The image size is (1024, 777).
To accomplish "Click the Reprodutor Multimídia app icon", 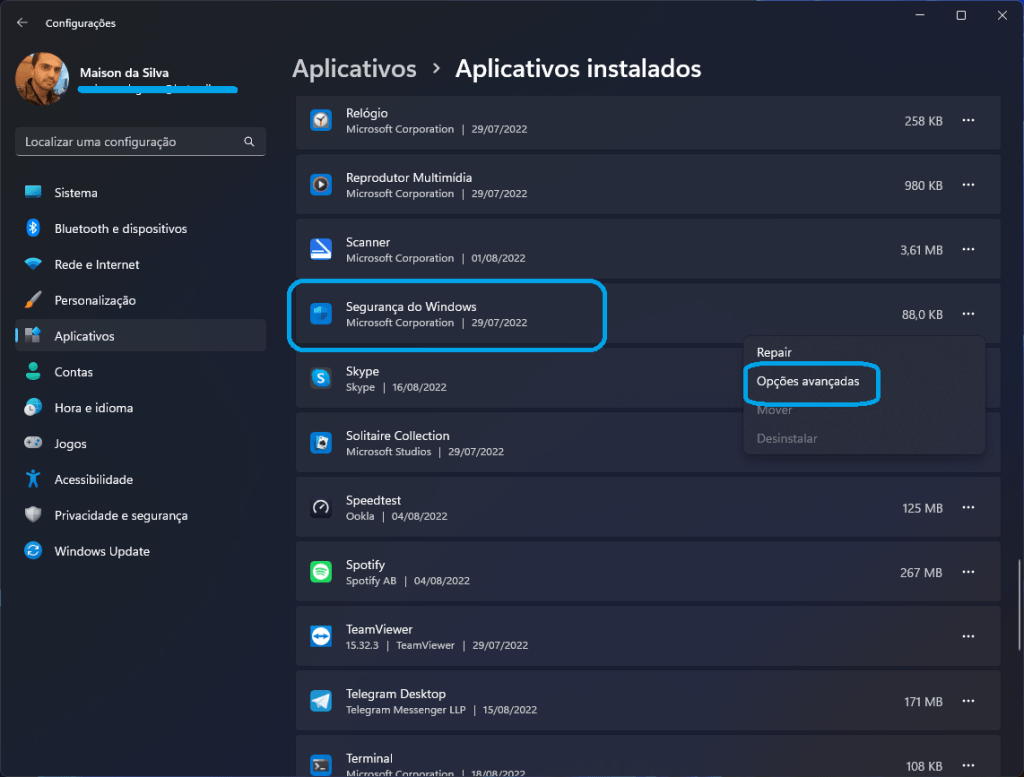I will (321, 185).
